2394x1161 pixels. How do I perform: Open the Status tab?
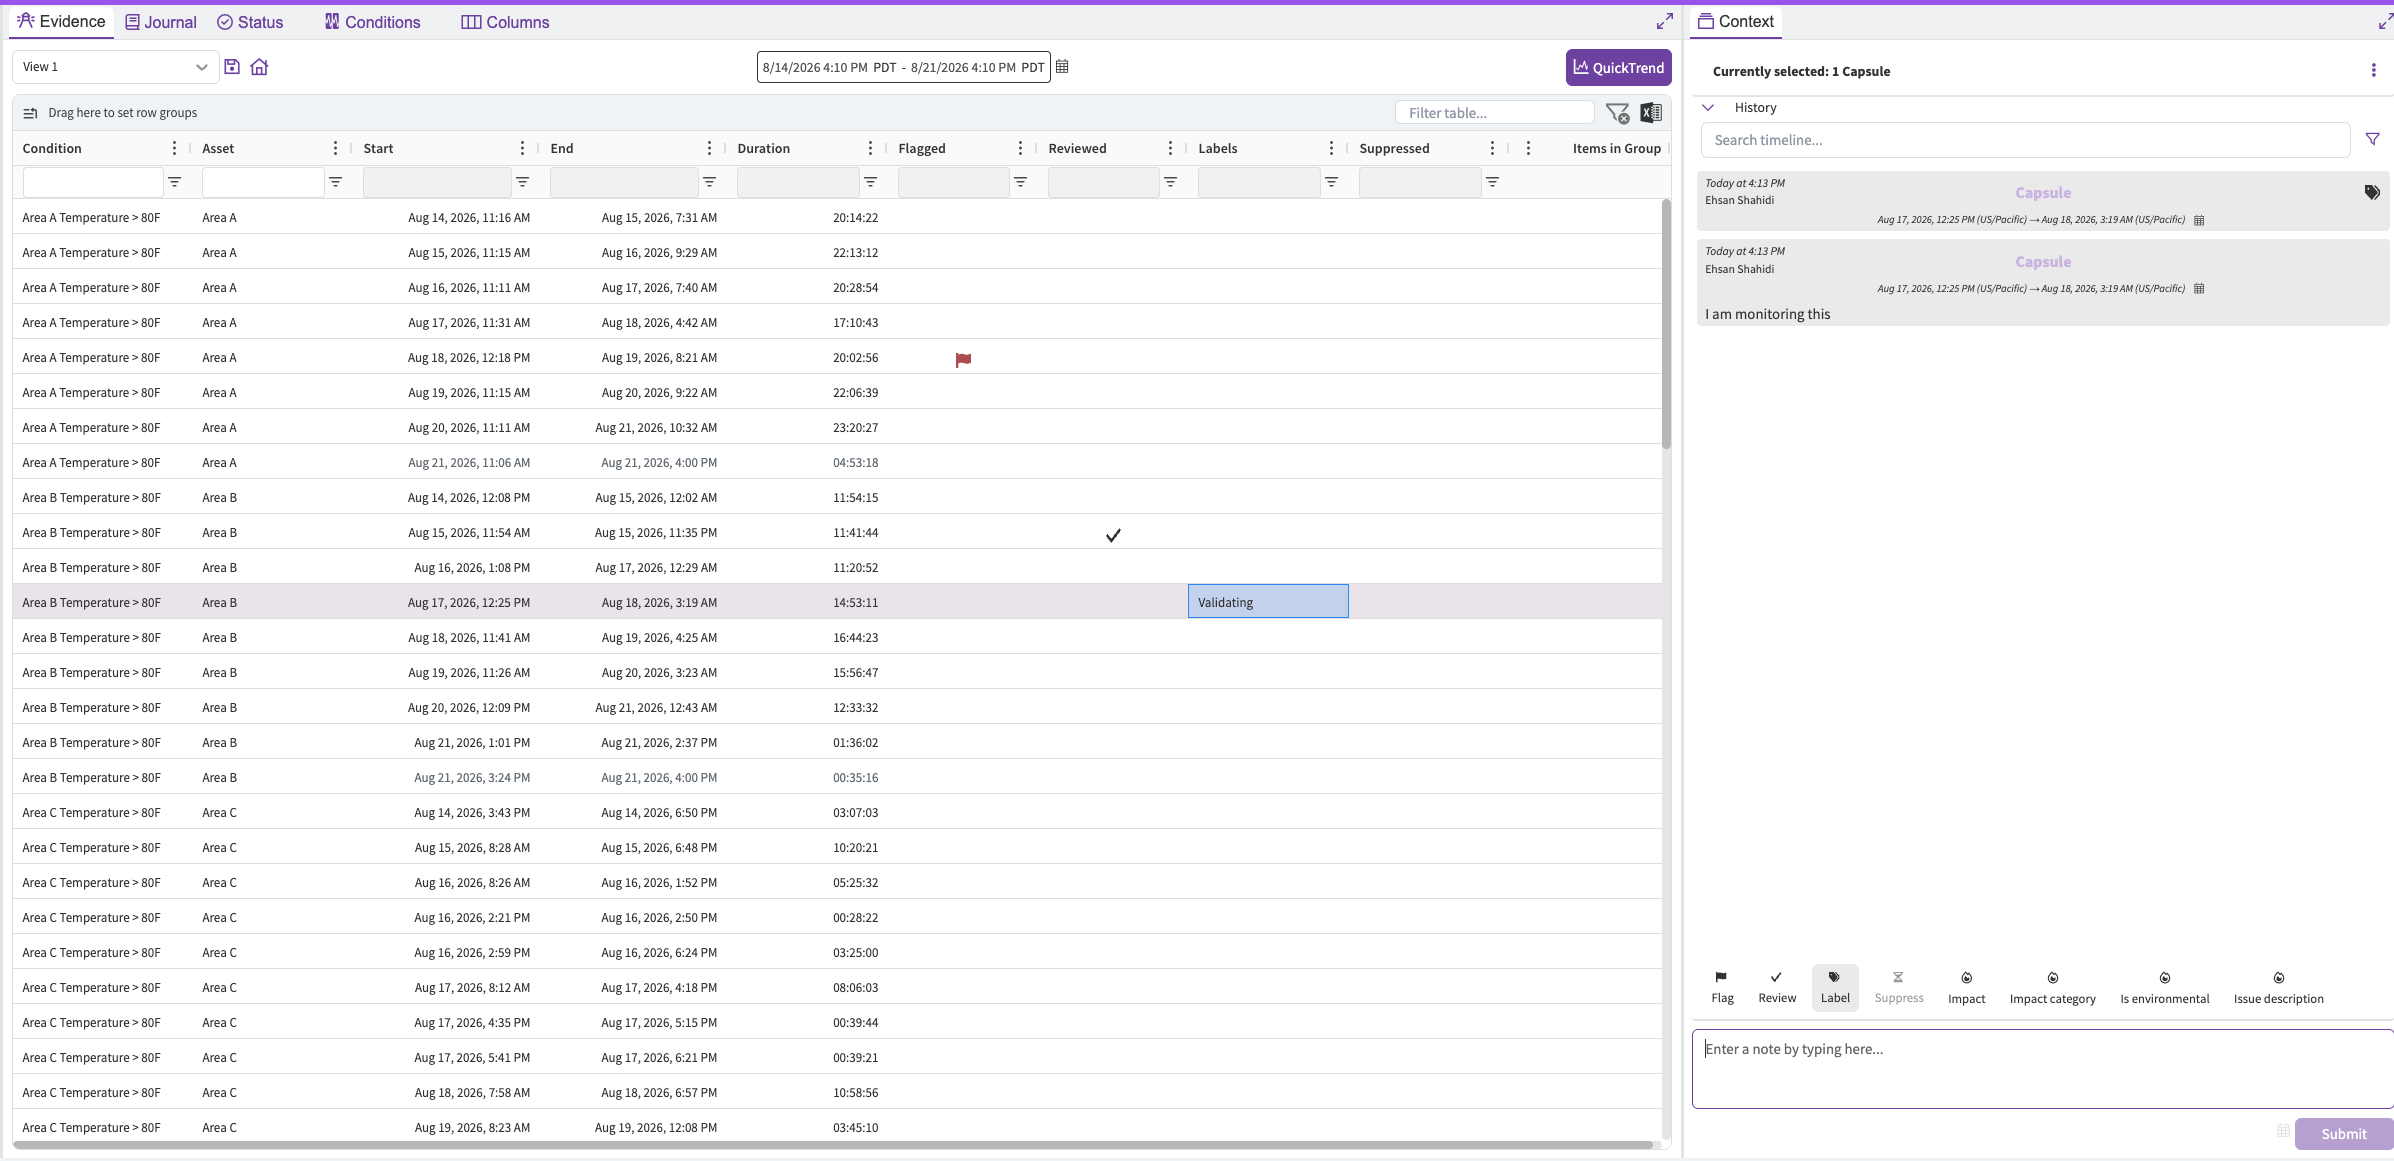pyautogui.click(x=250, y=22)
